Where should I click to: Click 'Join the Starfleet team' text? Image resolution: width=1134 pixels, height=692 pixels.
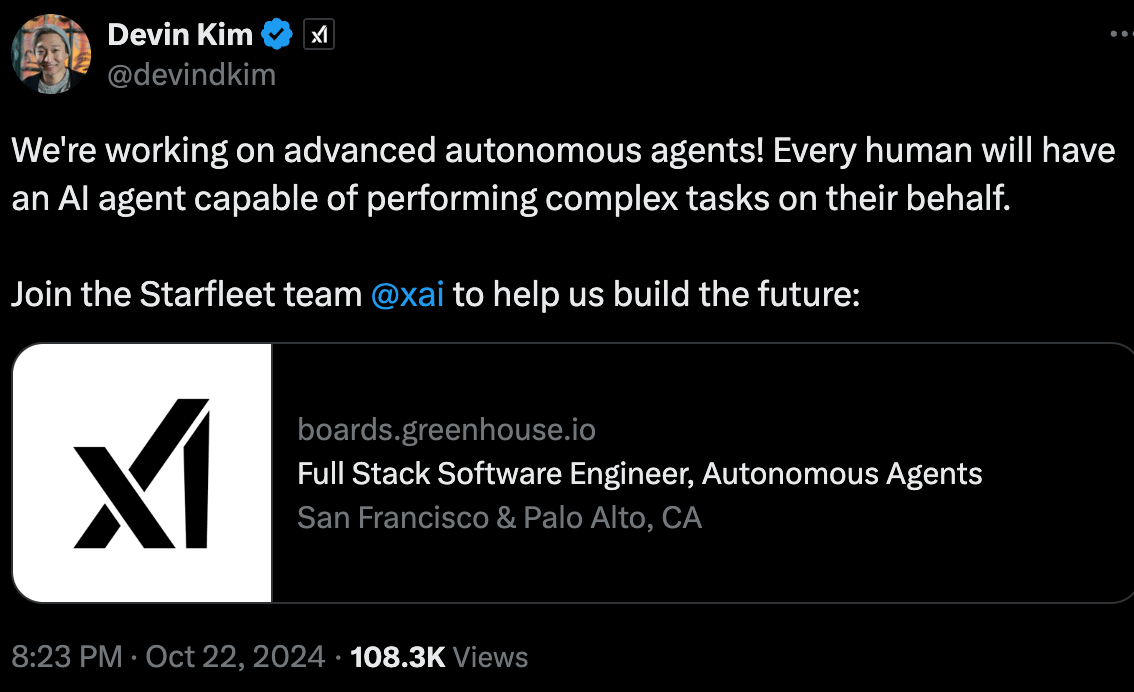187,295
